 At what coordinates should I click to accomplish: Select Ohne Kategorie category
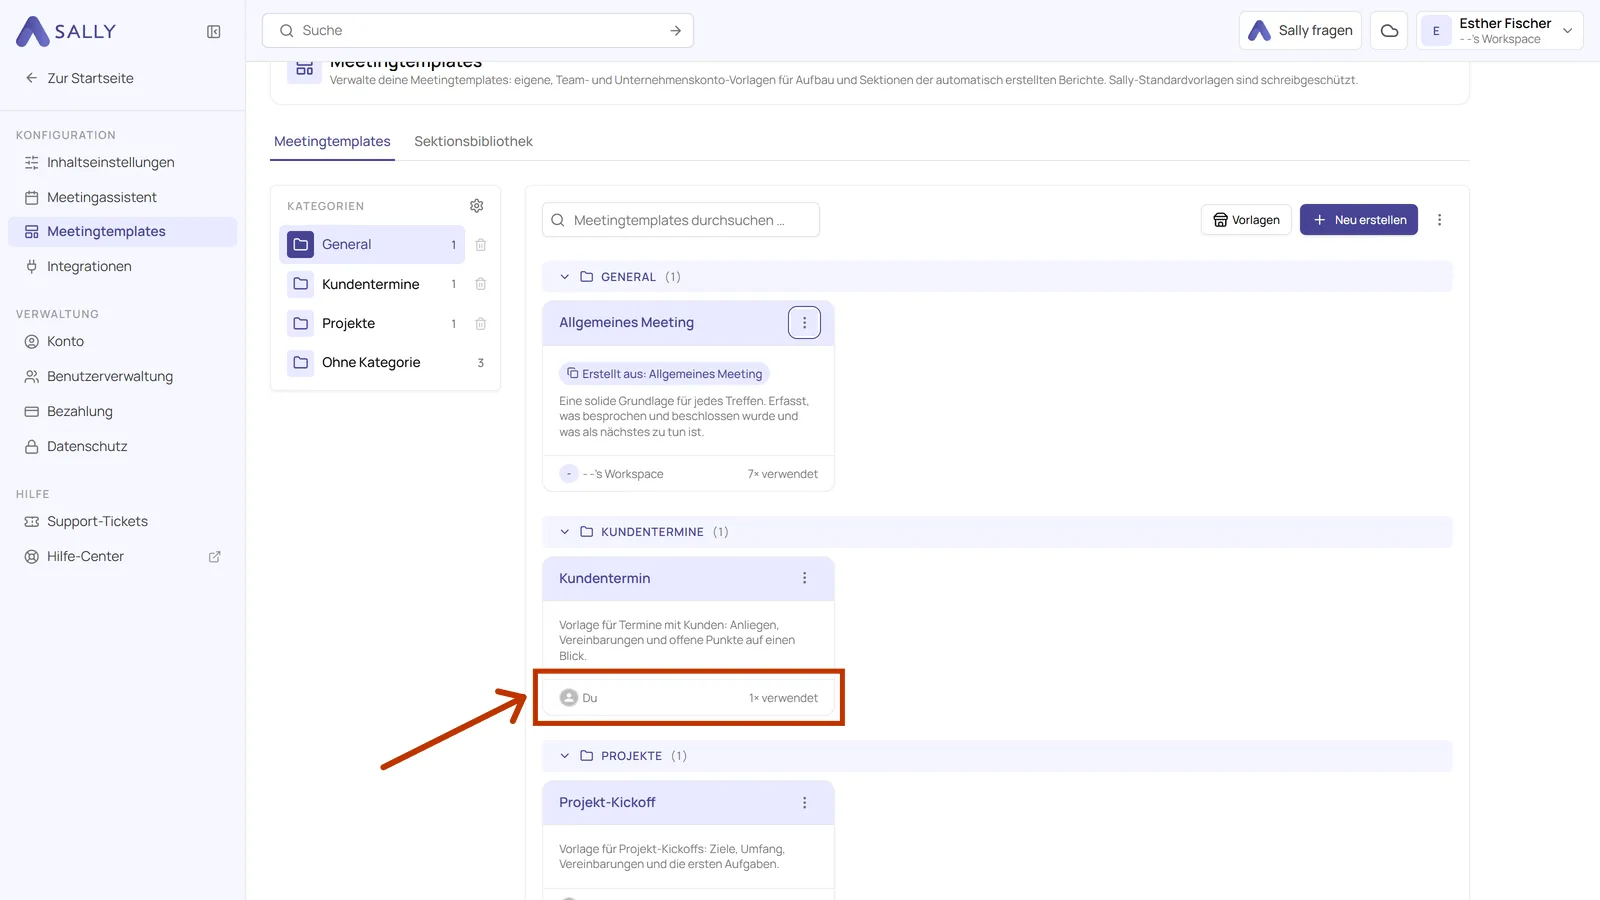[x=385, y=362]
